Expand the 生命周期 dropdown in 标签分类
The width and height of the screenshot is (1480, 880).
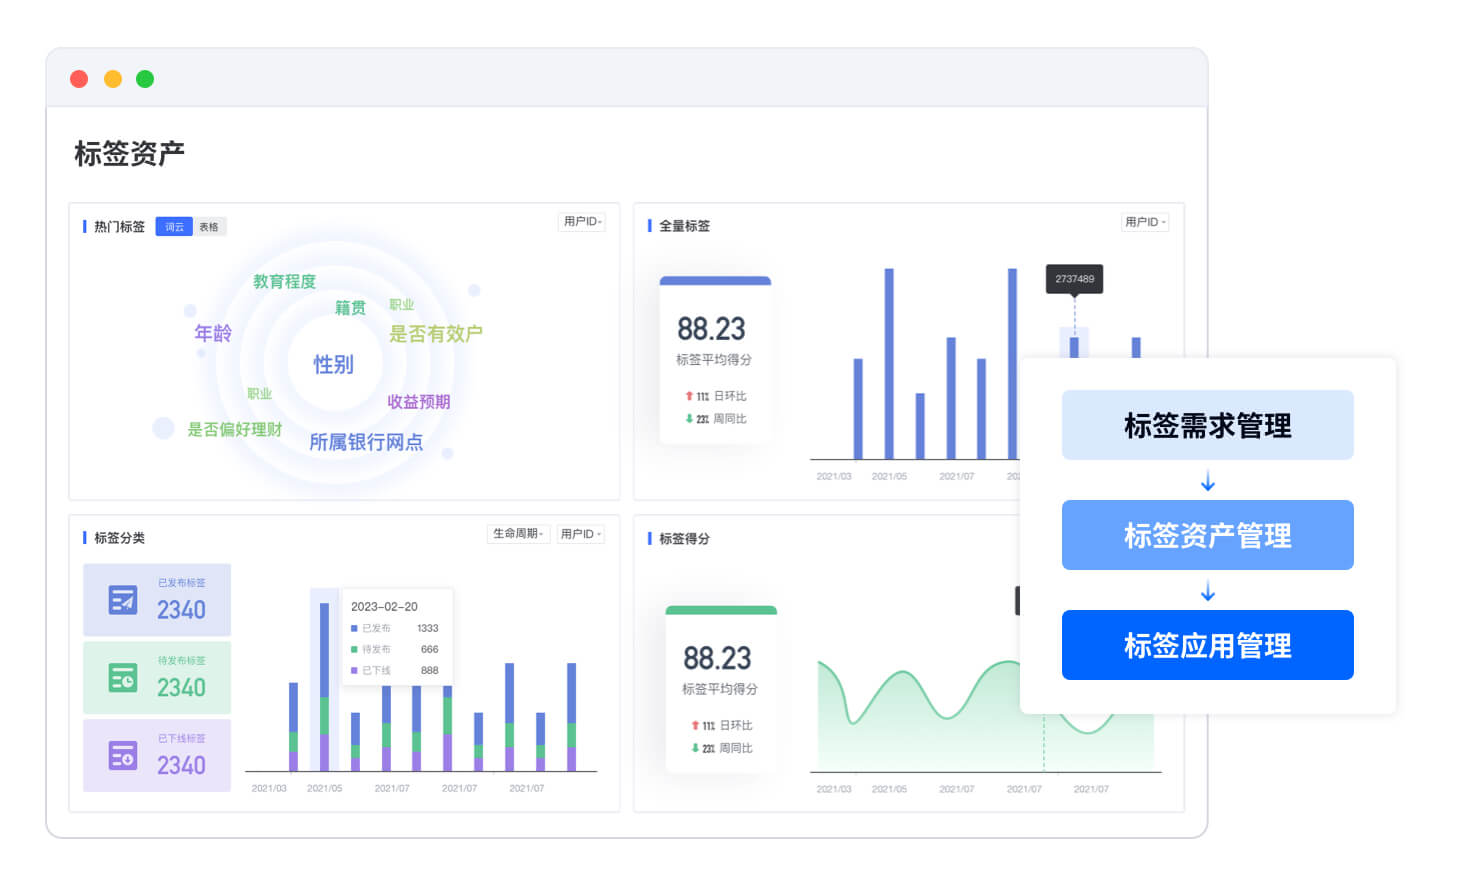517,534
